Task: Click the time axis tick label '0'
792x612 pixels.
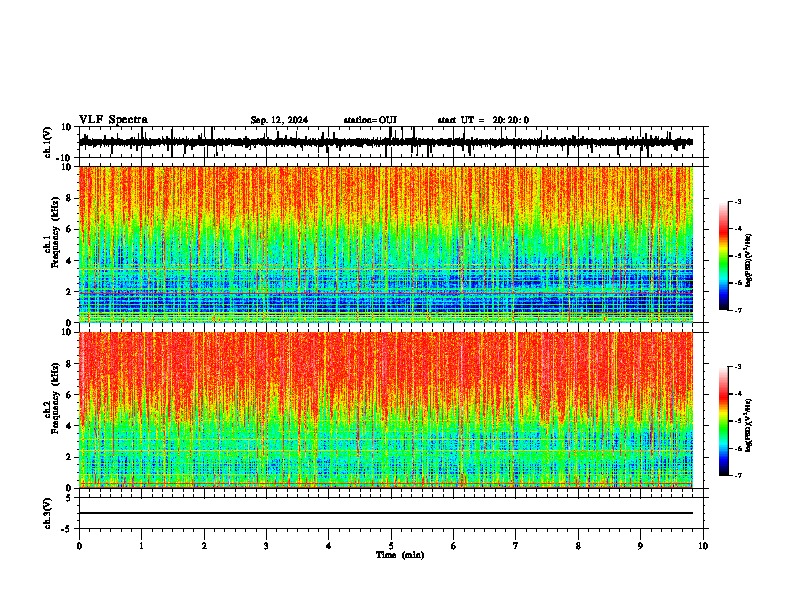Action: coord(79,546)
